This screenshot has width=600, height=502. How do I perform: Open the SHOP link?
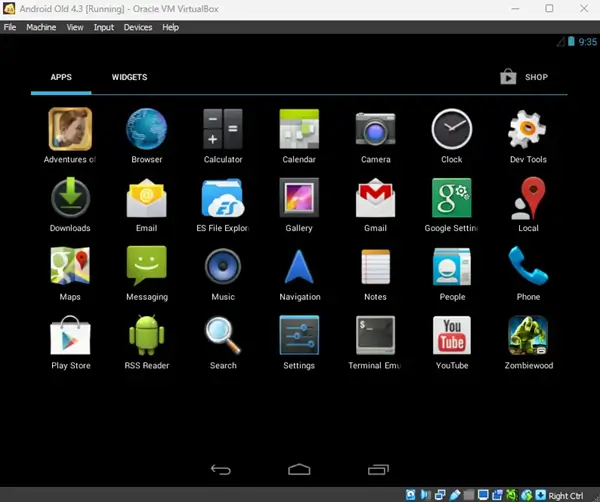pos(524,77)
